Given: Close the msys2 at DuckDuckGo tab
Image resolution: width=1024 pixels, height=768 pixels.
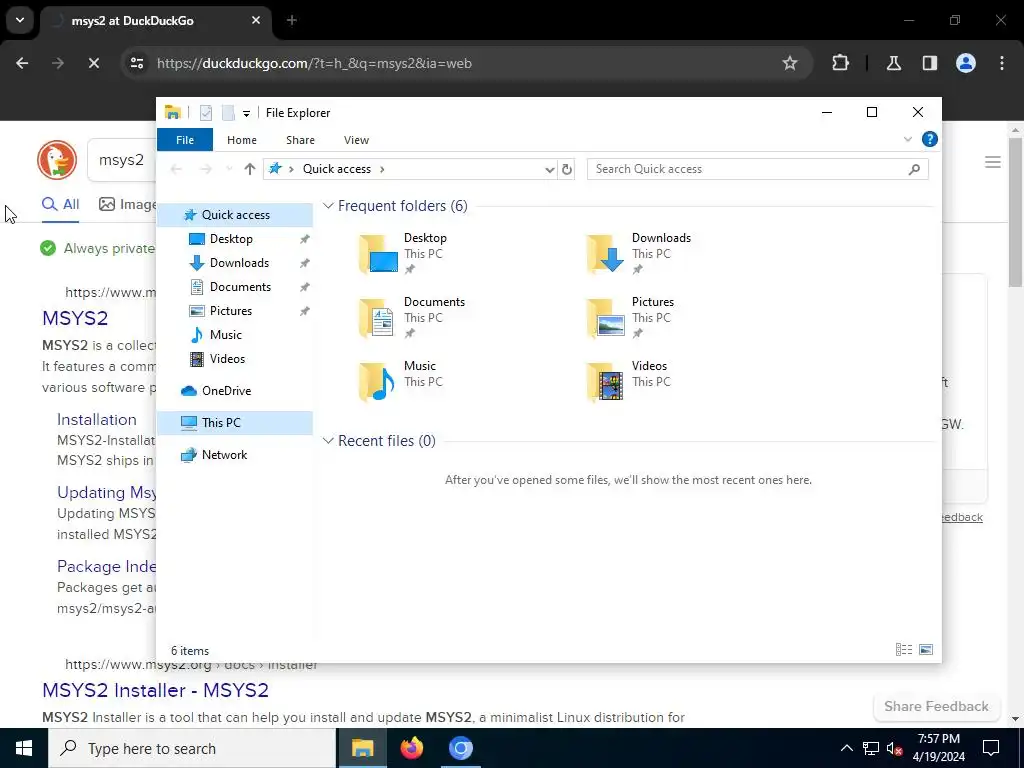Looking at the screenshot, I should [x=256, y=20].
